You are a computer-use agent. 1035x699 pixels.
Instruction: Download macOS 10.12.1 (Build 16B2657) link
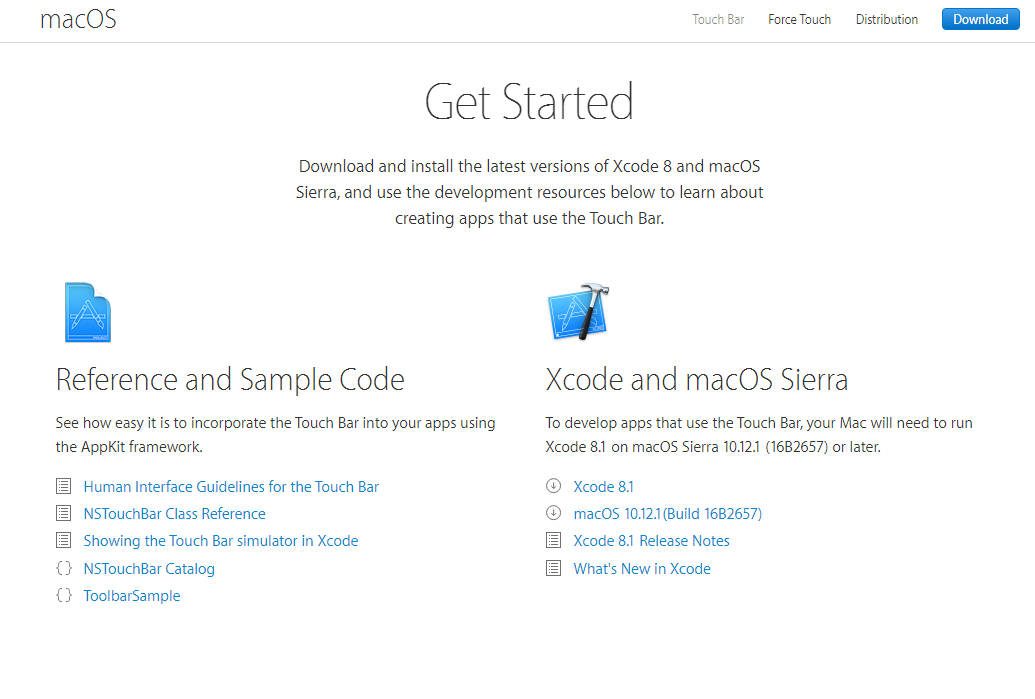(667, 514)
